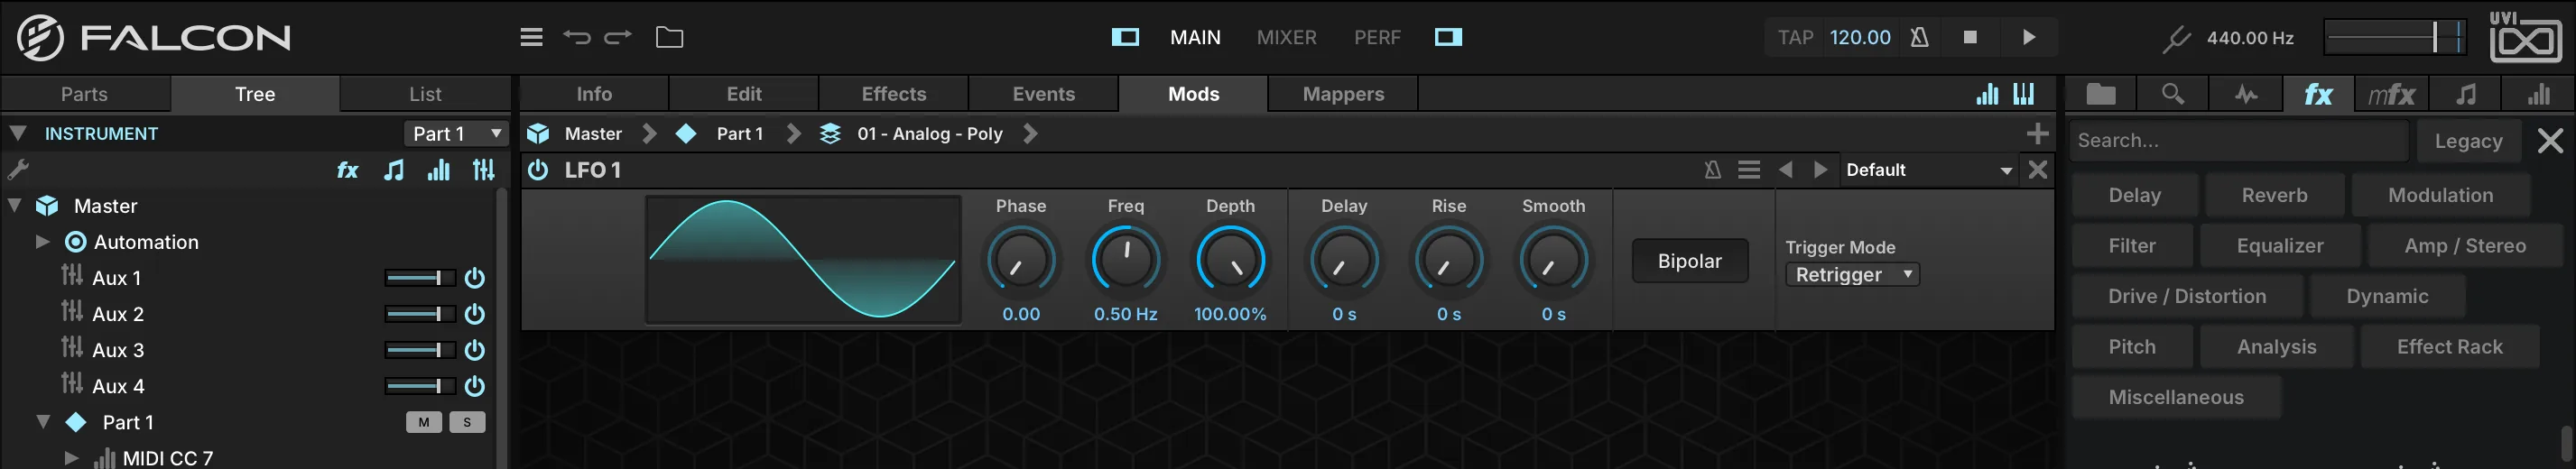Viewport: 2576px width, 469px height.
Task: Toggle mixer sliders icon in tree view
Action: click(x=484, y=170)
